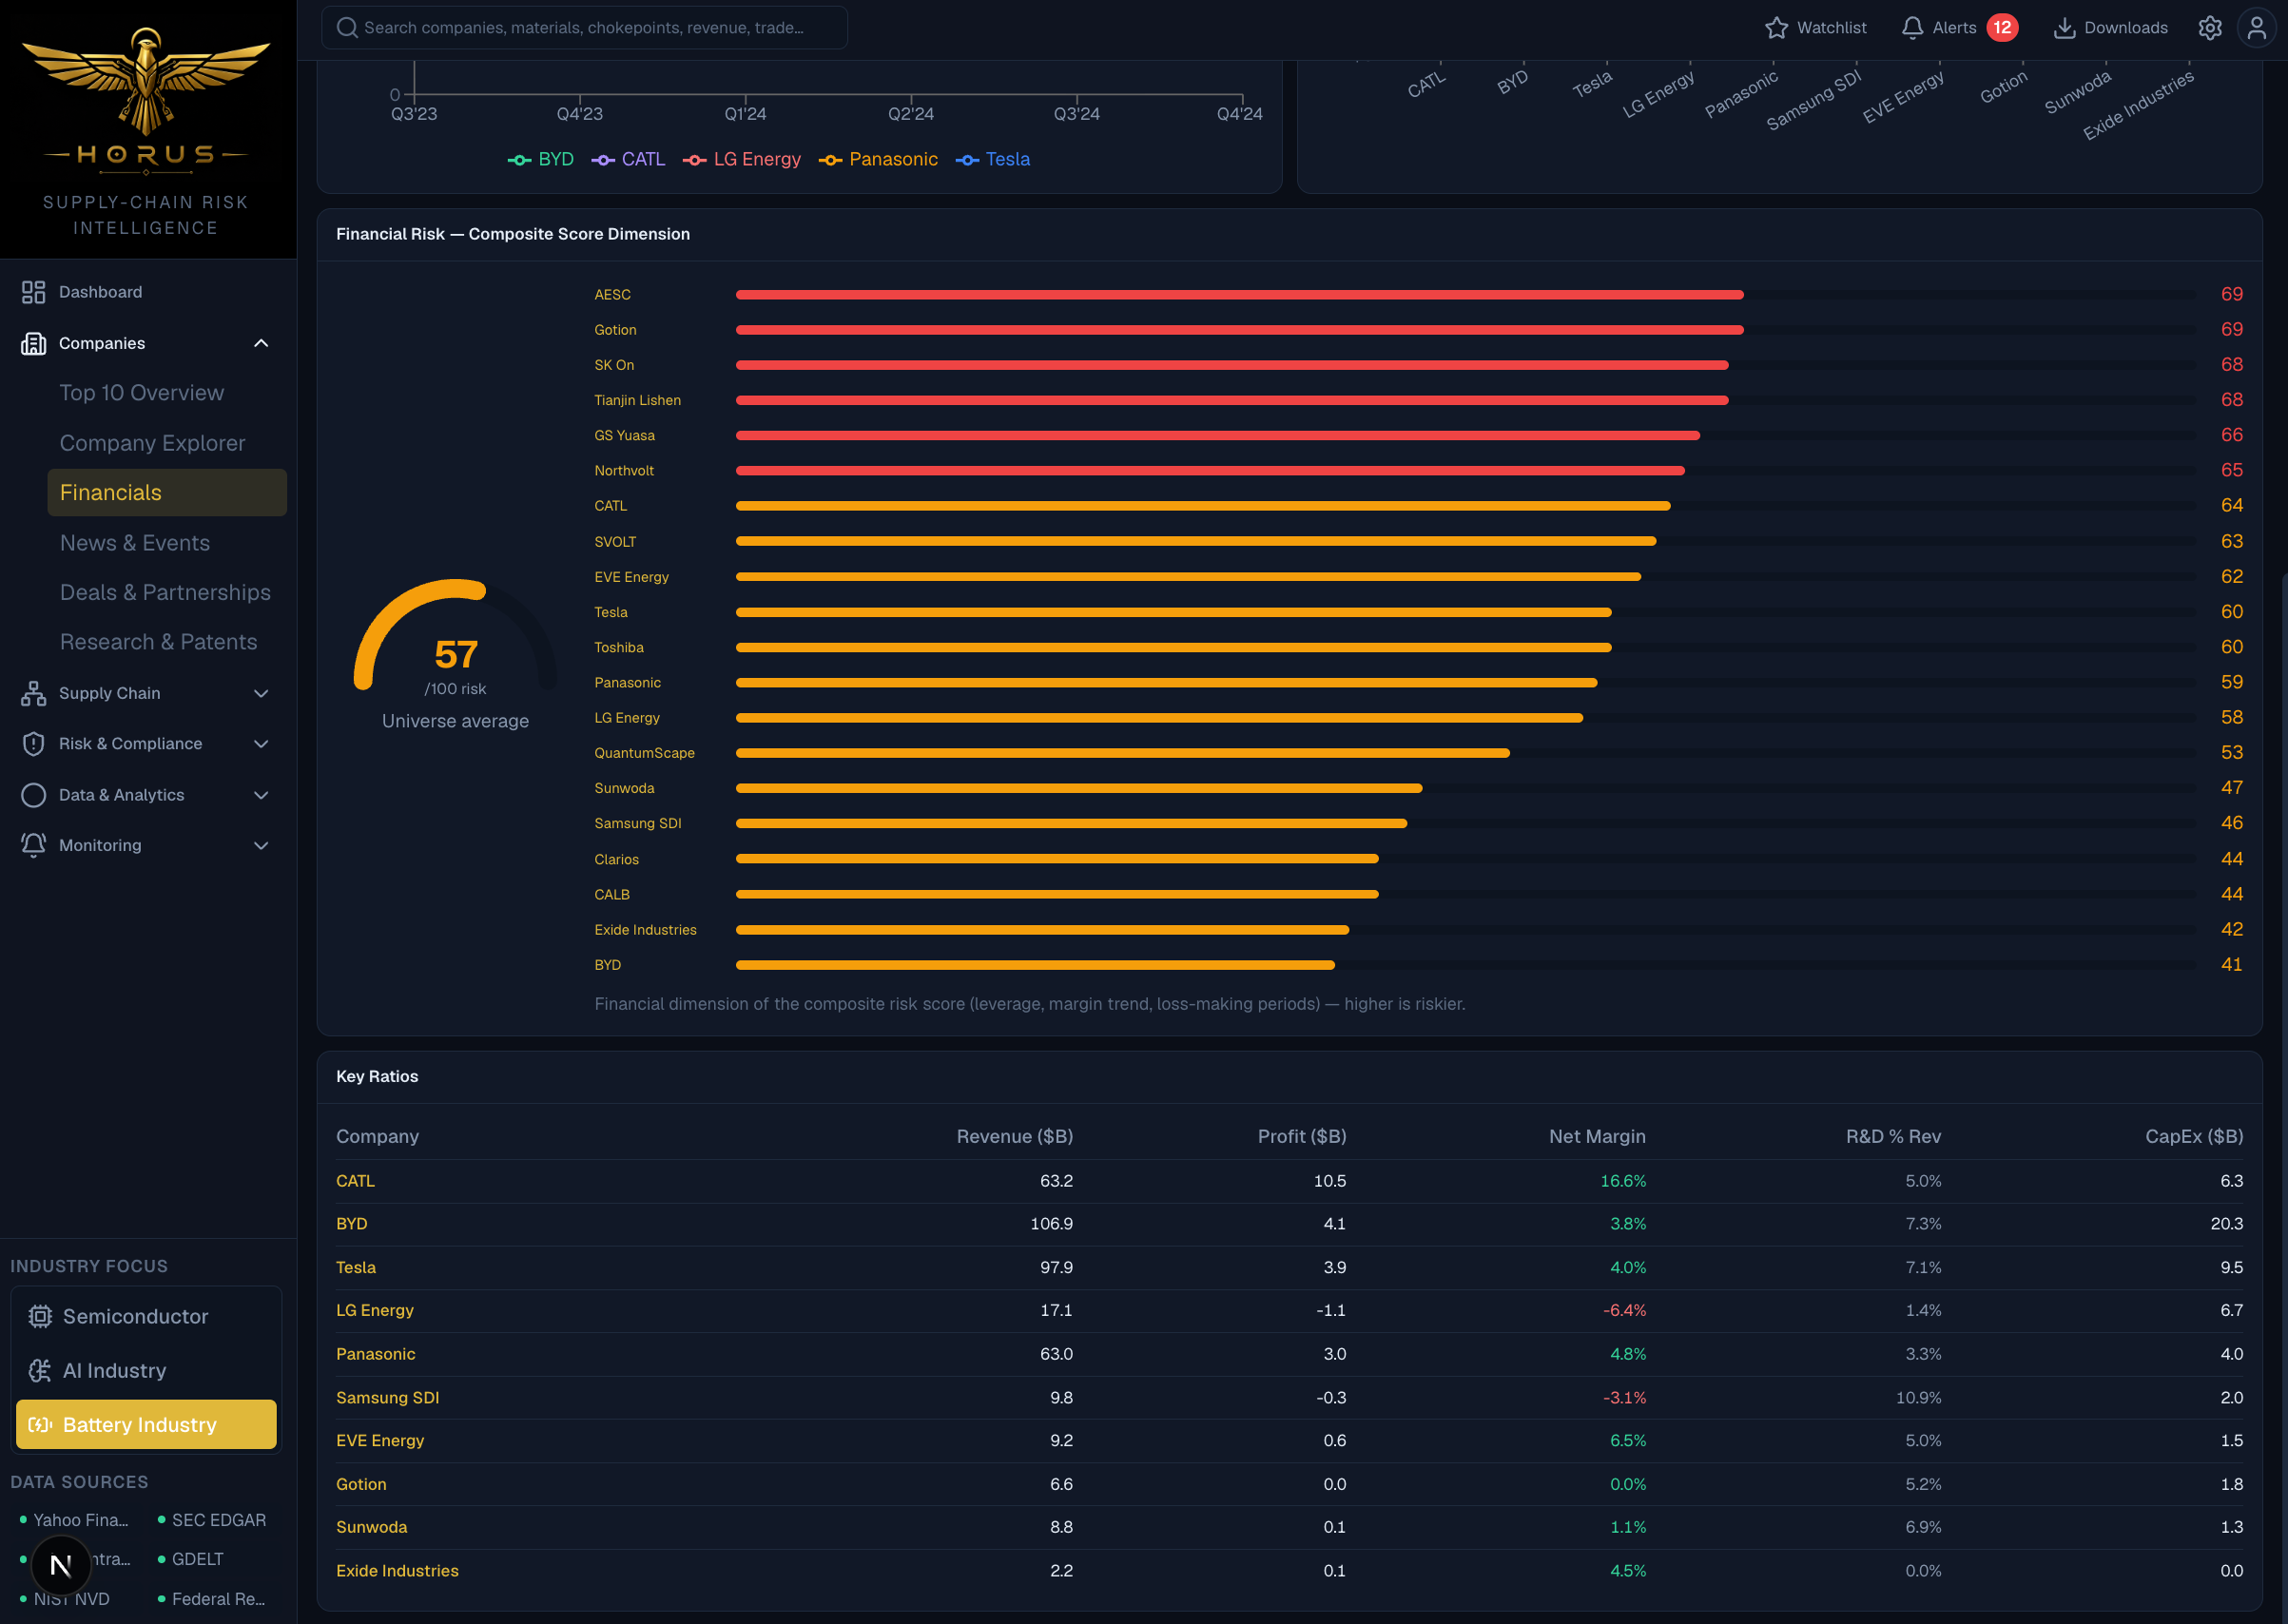The image size is (2288, 1624).
Task: Open the Watchlist
Action: [1815, 28]
